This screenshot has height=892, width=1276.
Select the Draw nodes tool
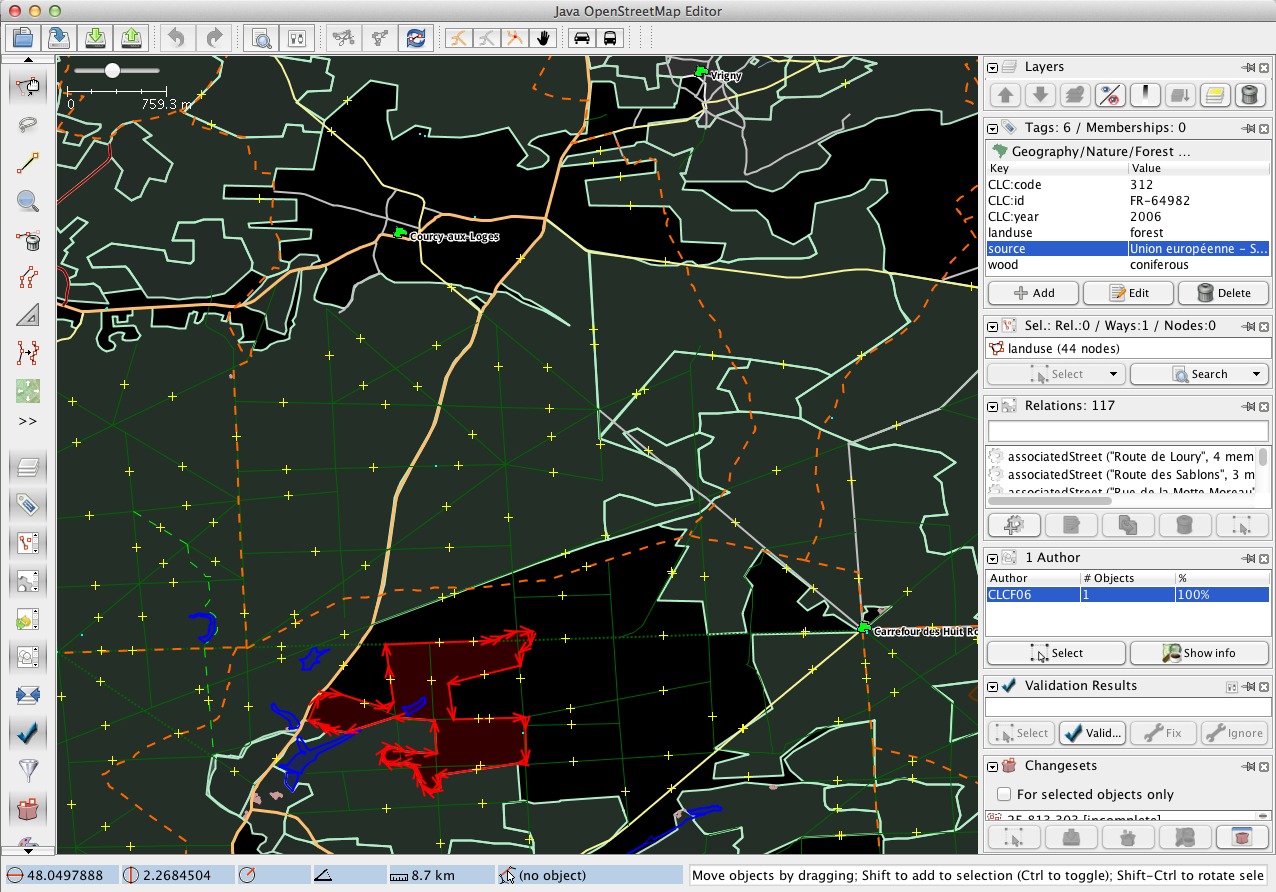tap(28, 164)
